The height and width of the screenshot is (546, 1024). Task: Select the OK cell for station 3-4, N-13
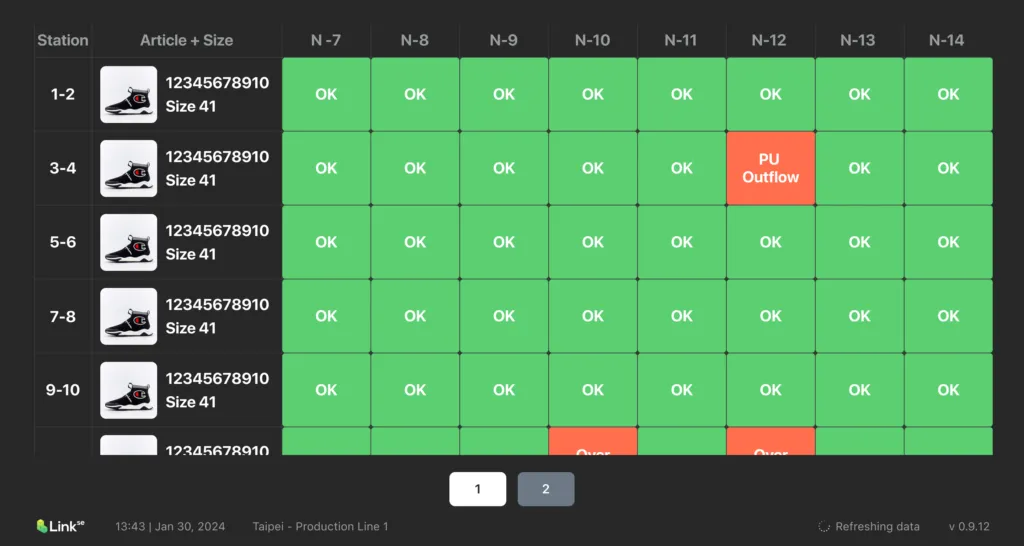coord(859,168)
